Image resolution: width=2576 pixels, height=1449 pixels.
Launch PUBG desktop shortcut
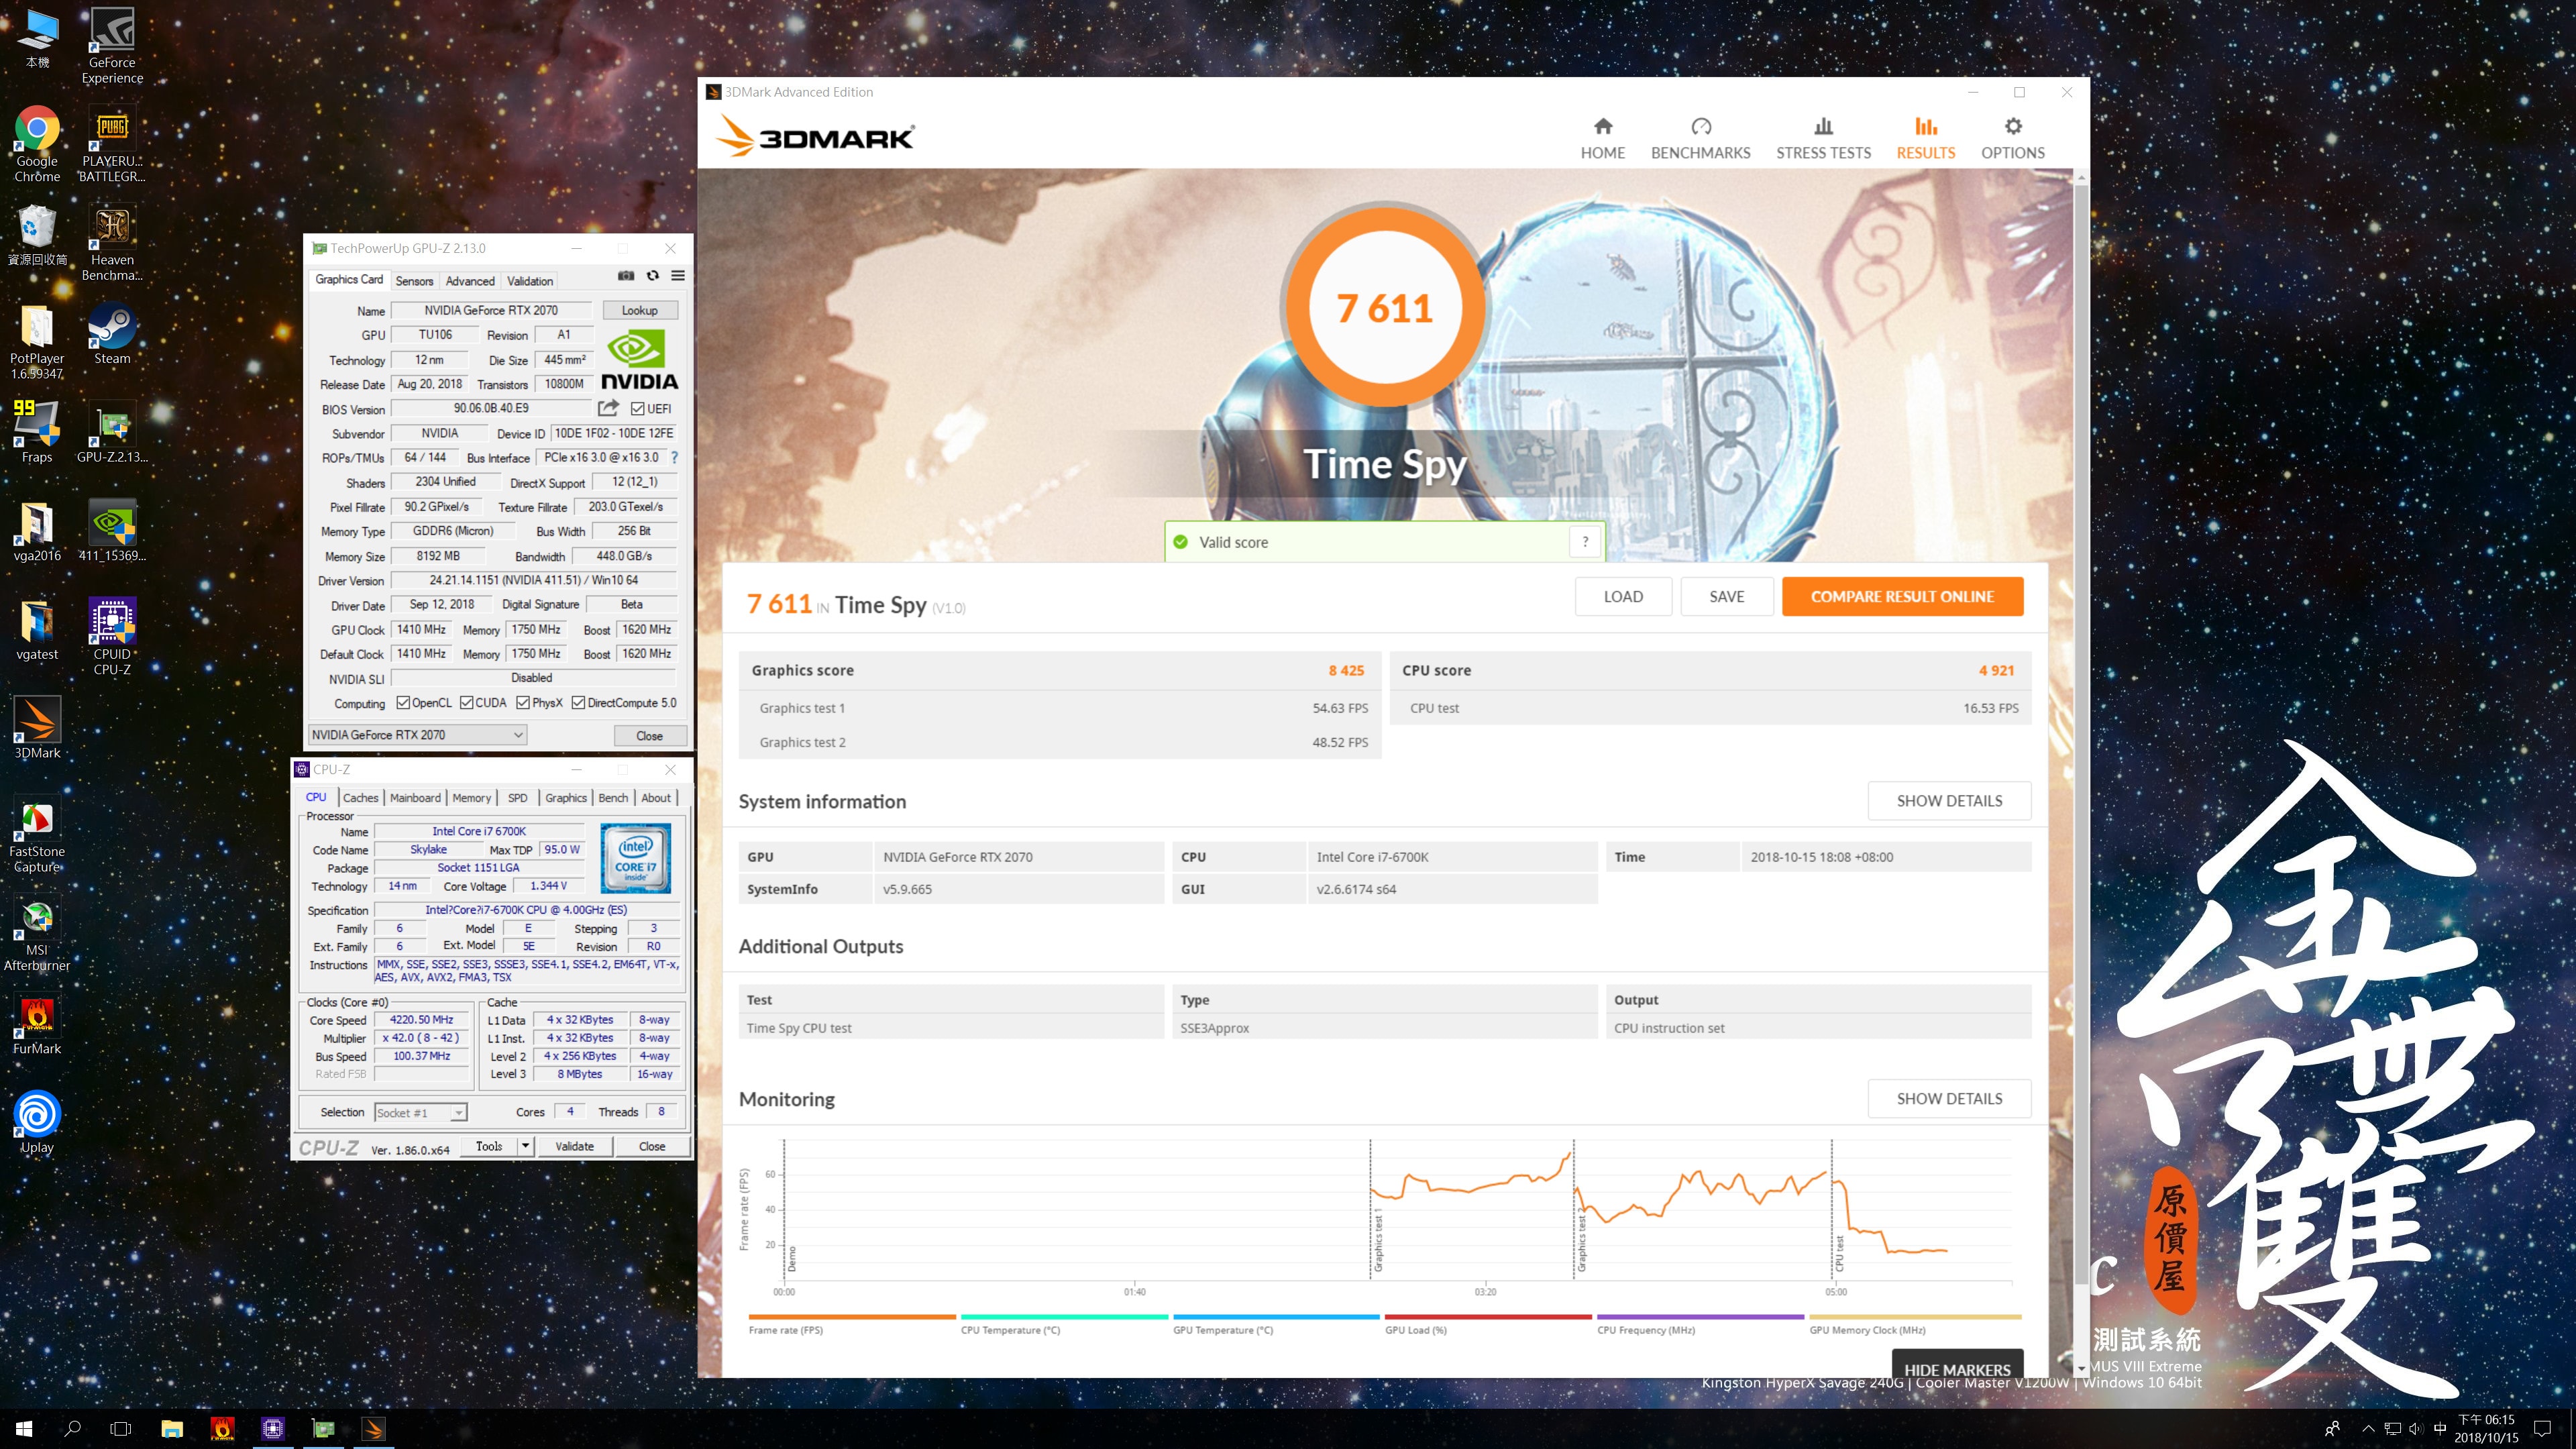(x=112, y=143)
